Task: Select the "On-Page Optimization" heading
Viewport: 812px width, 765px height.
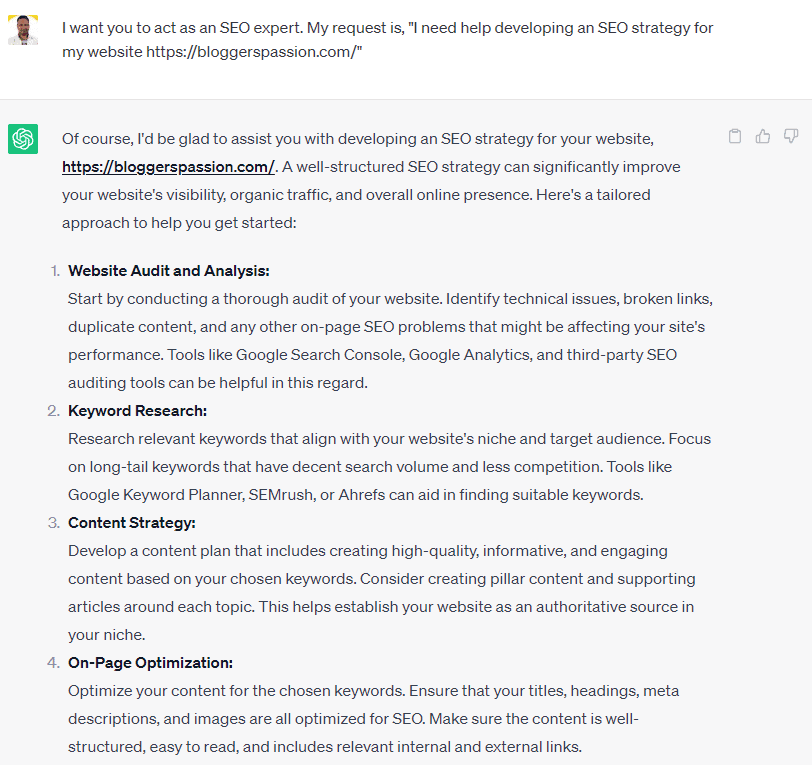Action: [150, 663]
